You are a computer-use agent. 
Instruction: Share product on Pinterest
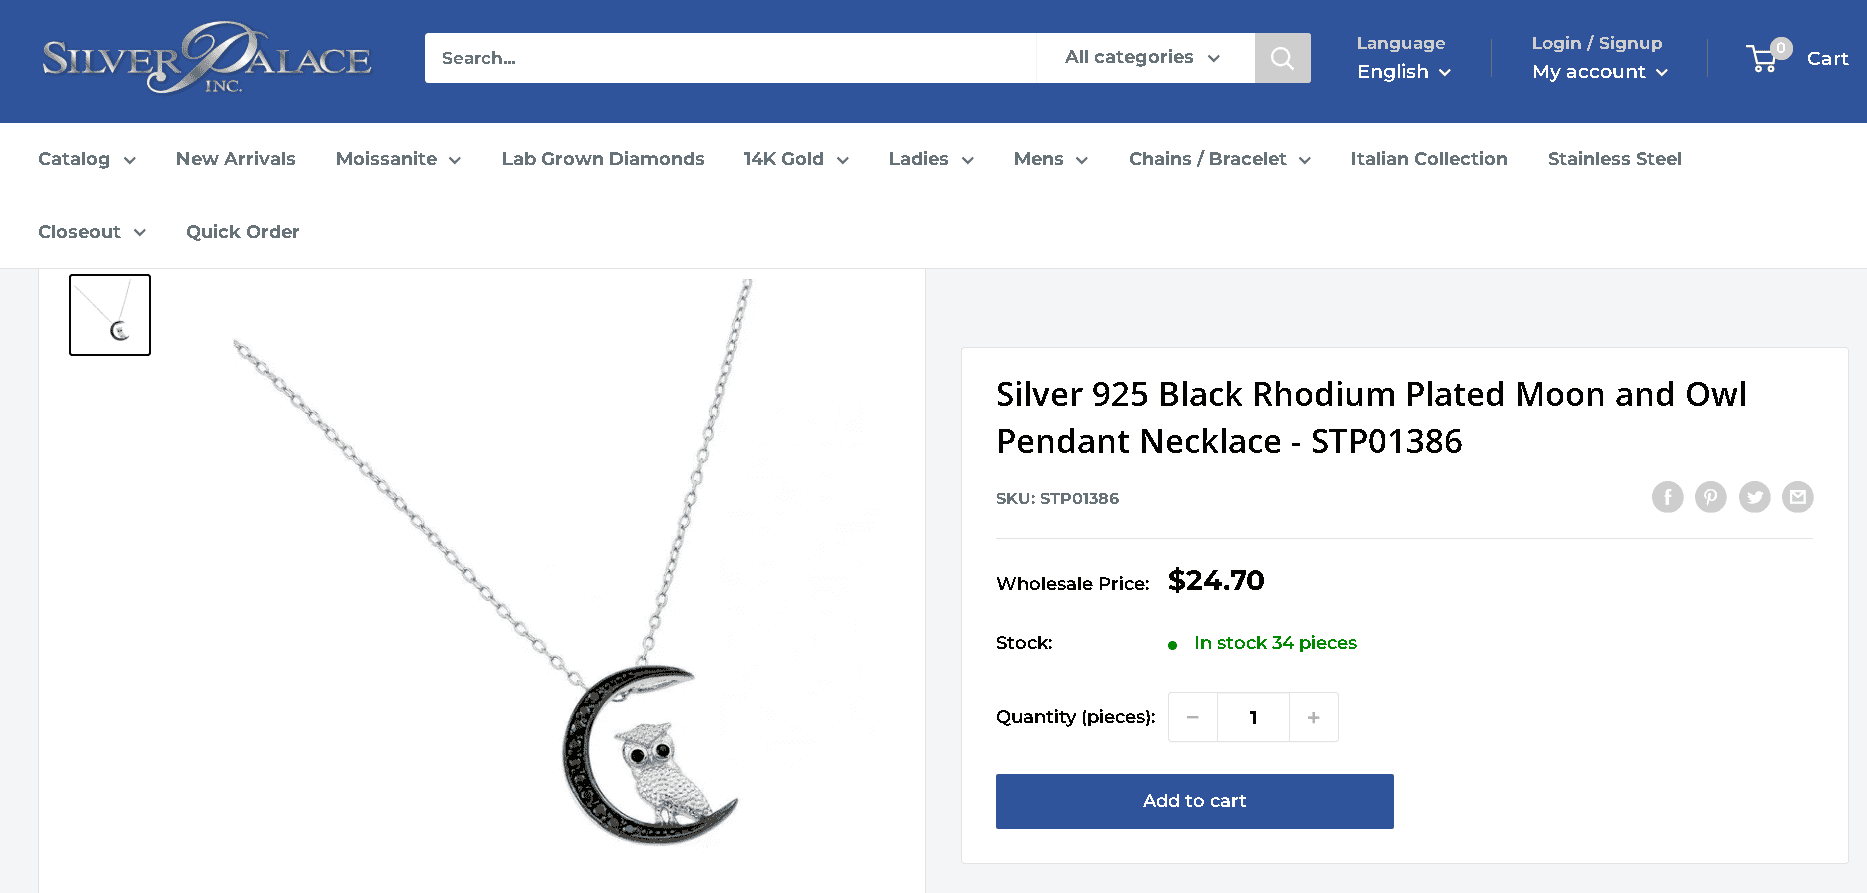point(1710,497)
